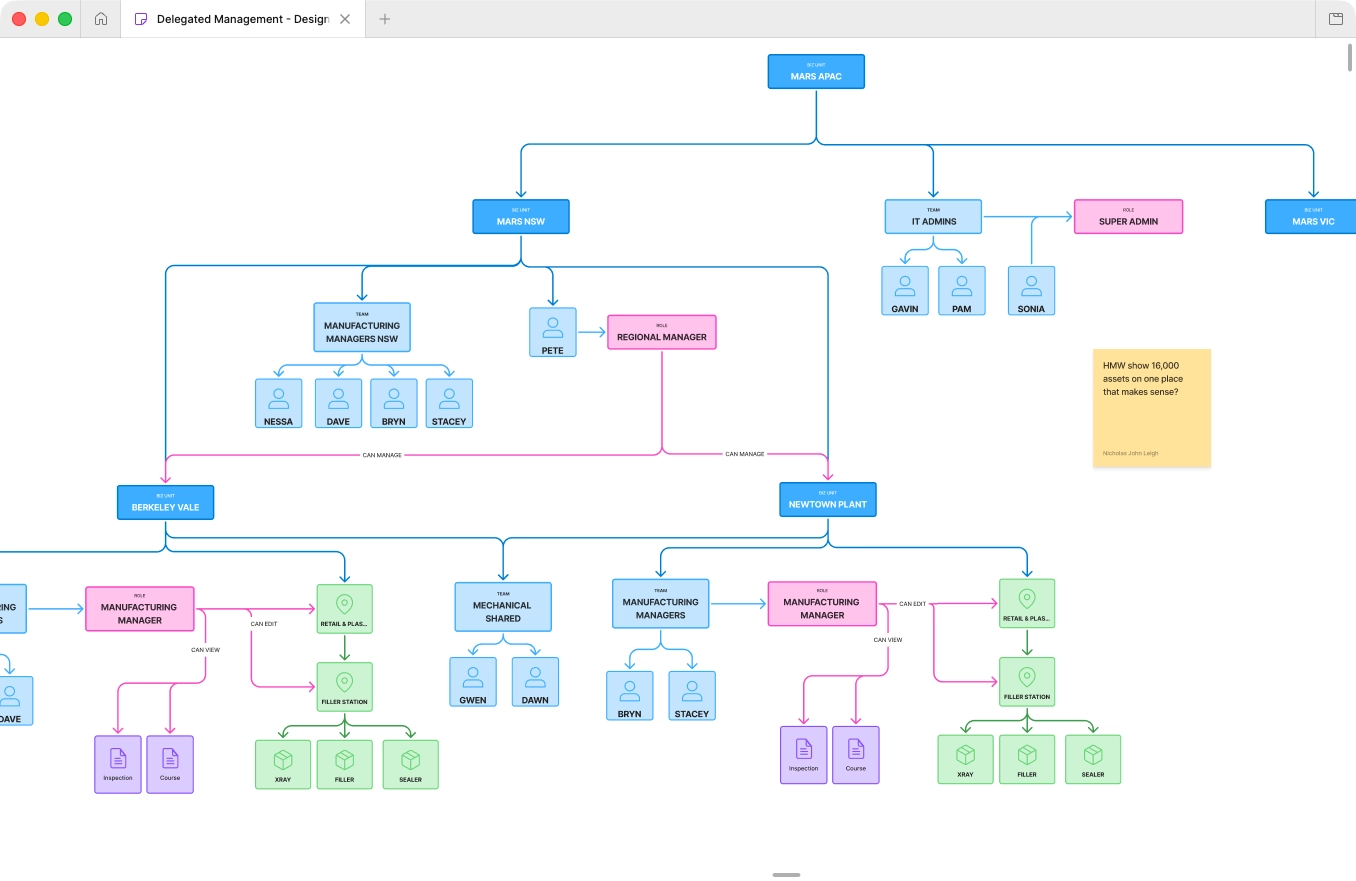1356x881 pixels.
Task: Go to the Home icon in the tab bar
Action: 101,19
